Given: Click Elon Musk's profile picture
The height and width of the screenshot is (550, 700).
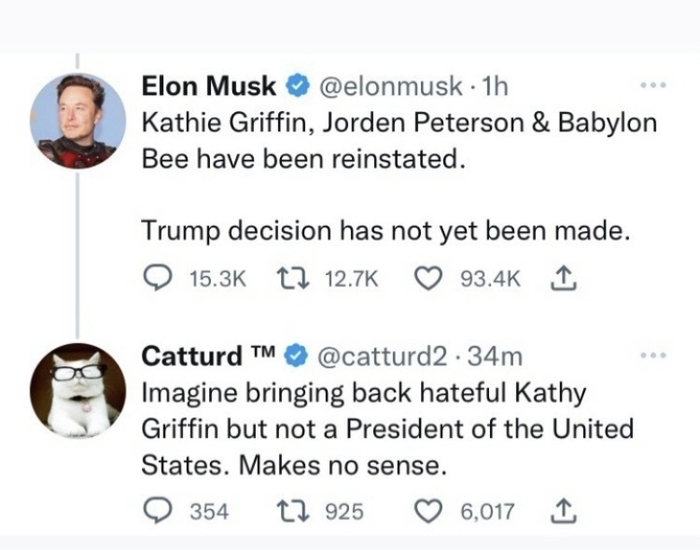Looking at the screenshot, I should tap(79, 122).
